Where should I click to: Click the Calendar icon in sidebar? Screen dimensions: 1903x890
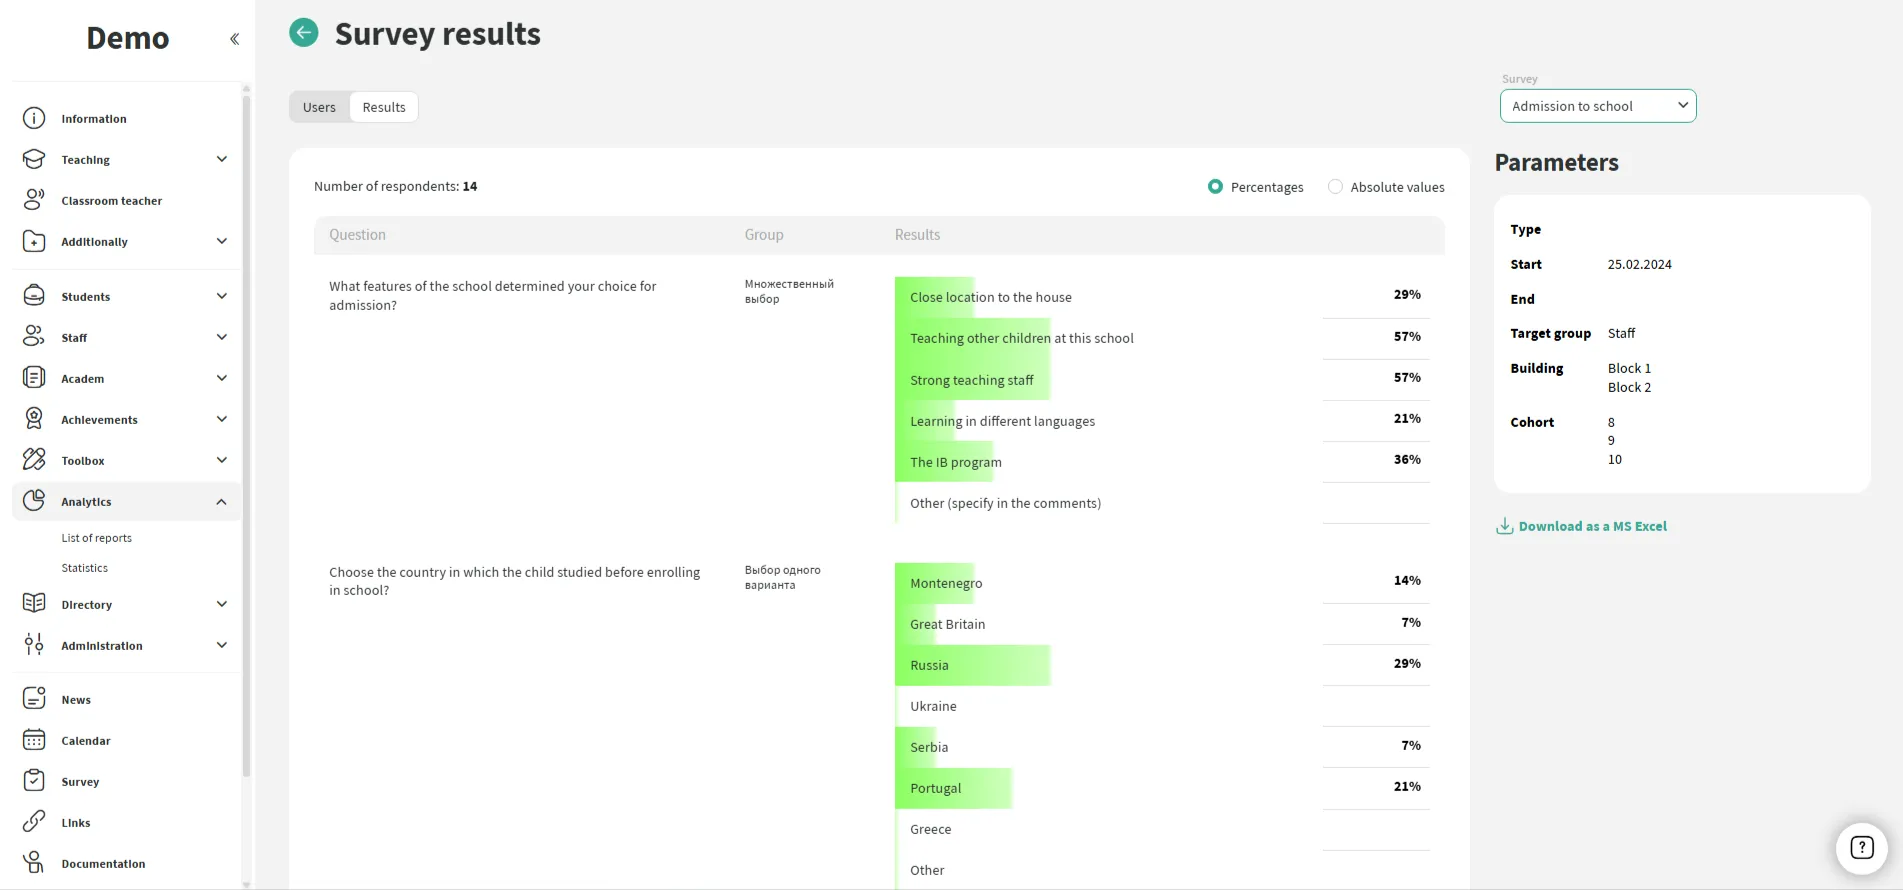[34, 740]
